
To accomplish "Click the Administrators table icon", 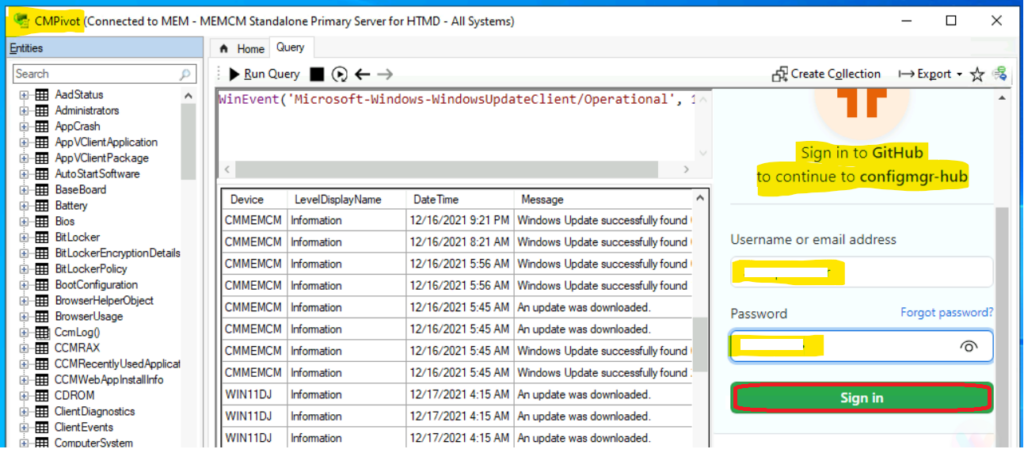I will pyautogui.click(x=41, y=111).
